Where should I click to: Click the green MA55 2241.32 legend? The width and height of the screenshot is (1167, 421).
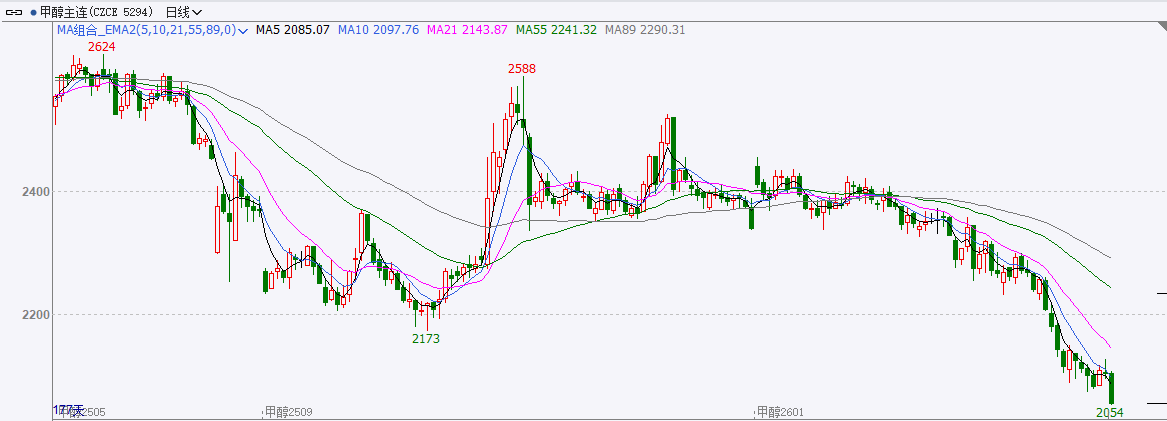click(556, 30)
